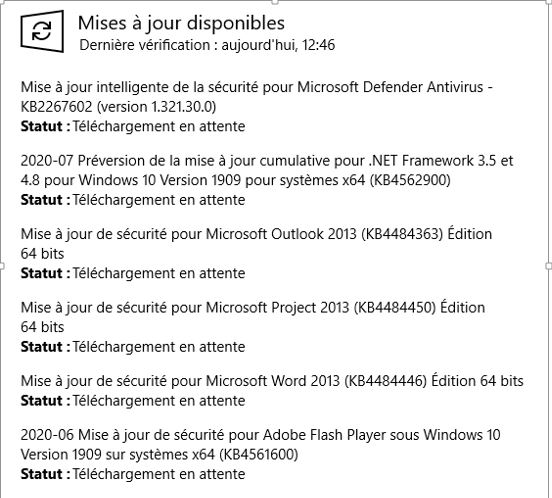Click the 'Dernière vérification' timestamp line
Image resolution: width=552 pixels, height=498 pixels.
(207, 45)
